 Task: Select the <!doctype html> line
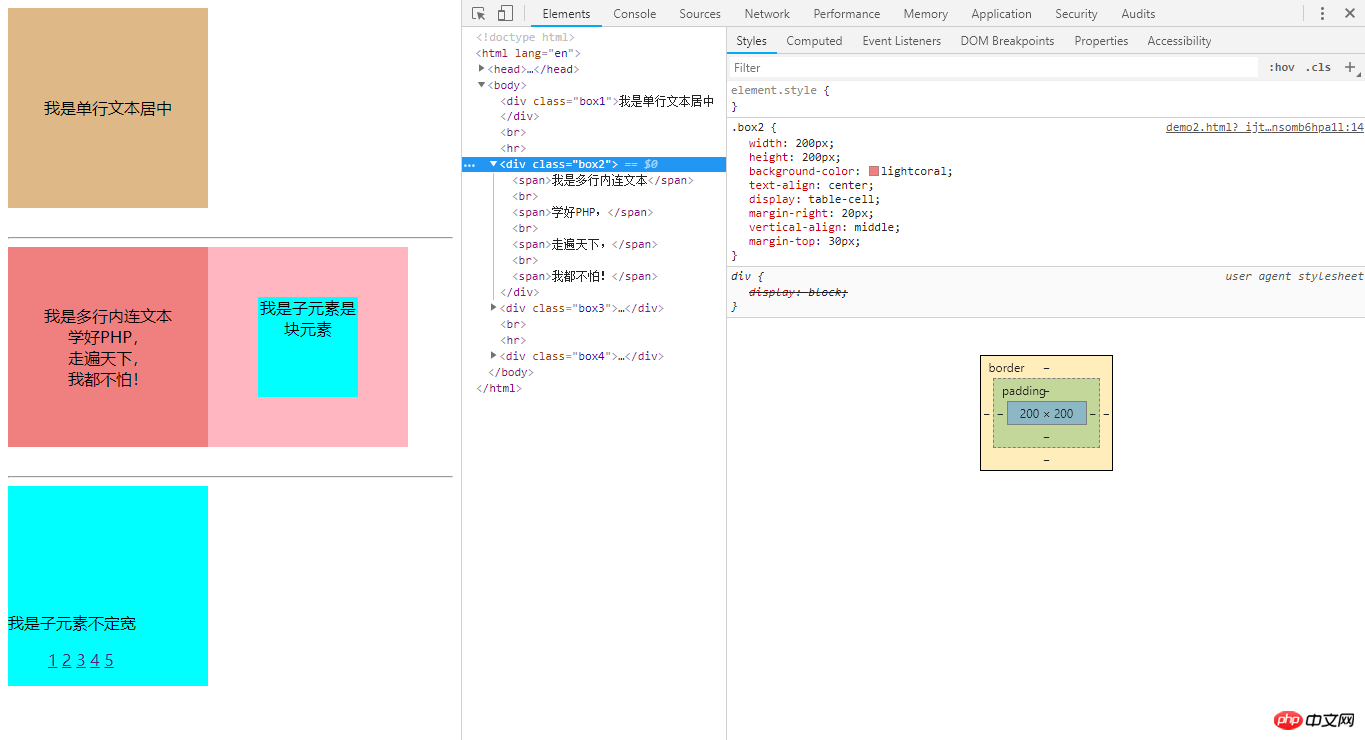click(x=525, y=37)
